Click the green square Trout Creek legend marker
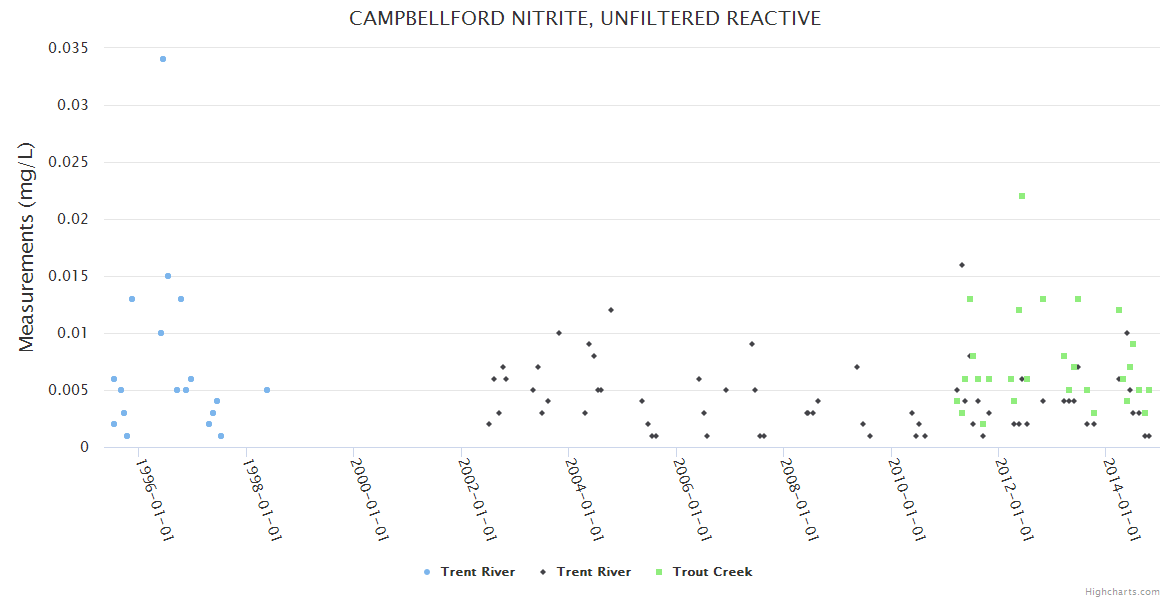The height and width of the screenshot is (600, 1170). [x=659, y=572]
